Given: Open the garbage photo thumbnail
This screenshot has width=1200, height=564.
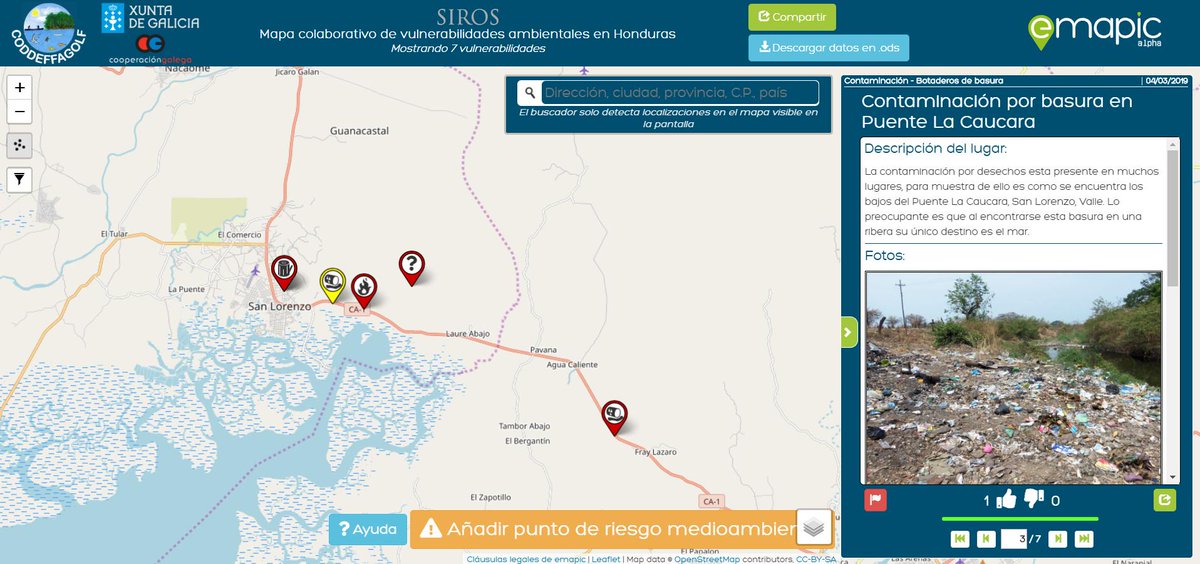Looking at the screenshot, I should [1013, 377].
